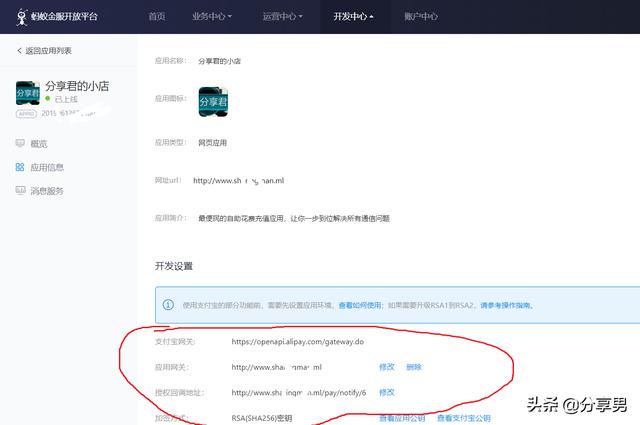The width and height of the screenshot is (640, 425).
Task: Click the 概览 monitor icon
Action: coord(20,143)
